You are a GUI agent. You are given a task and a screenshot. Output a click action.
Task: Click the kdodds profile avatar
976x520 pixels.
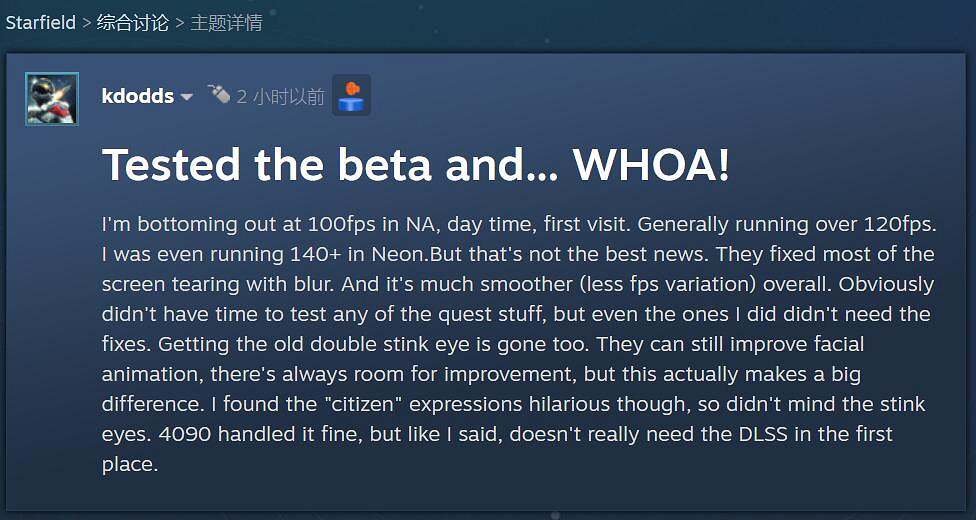(x=52, y=99)
